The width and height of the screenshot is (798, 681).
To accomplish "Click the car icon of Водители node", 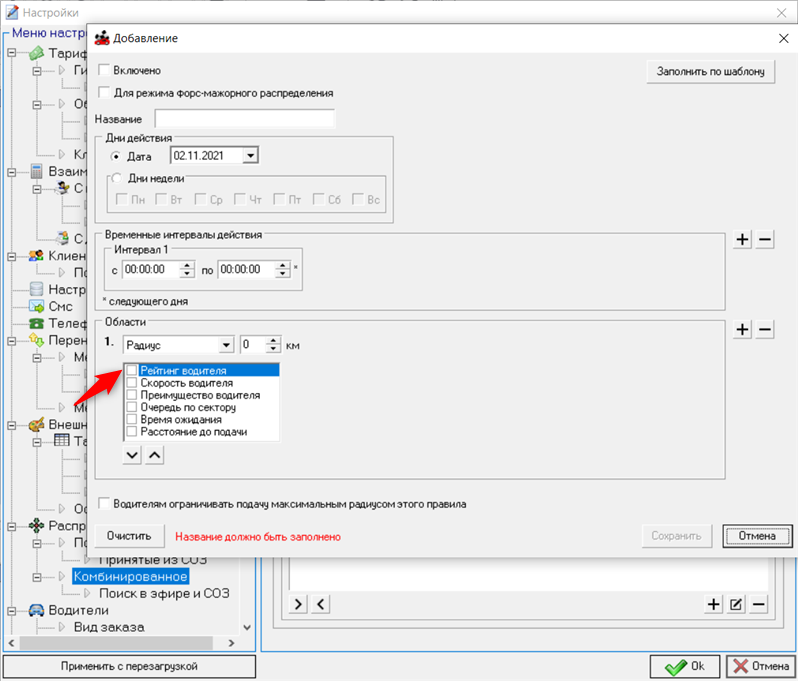I will [x=36, y=610].
